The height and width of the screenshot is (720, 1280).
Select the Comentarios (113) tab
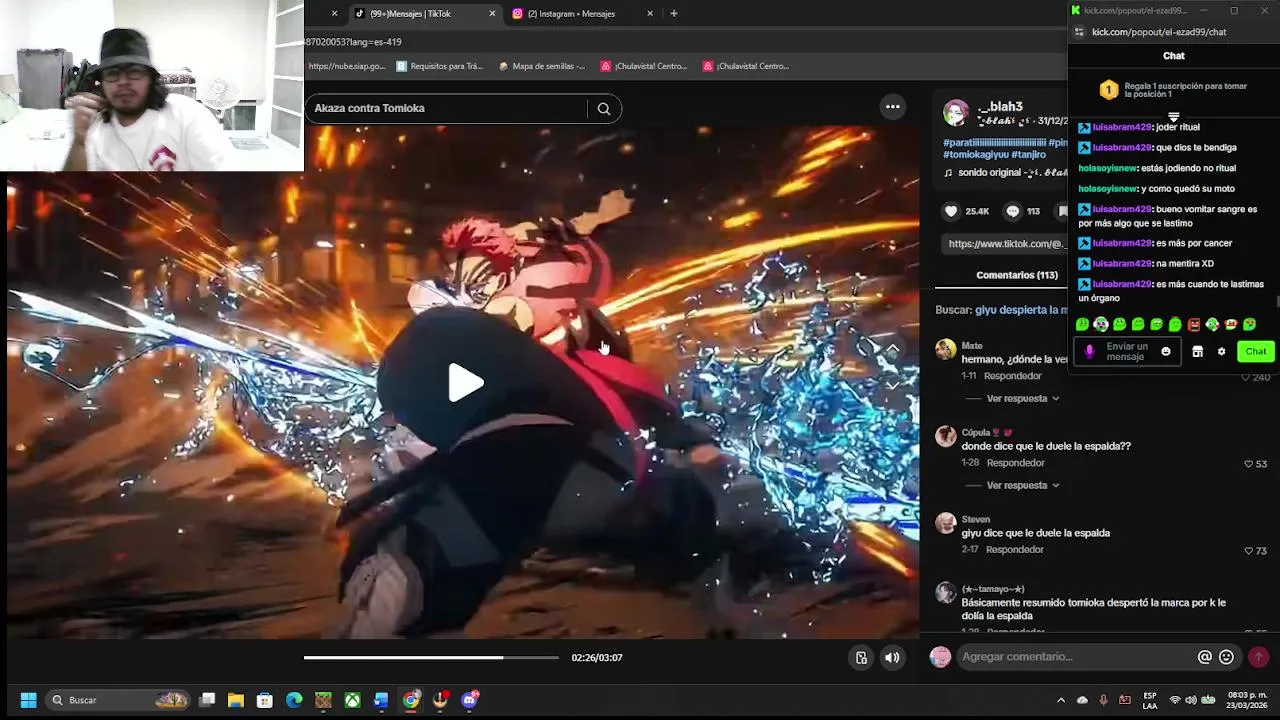coord(1017,275)
